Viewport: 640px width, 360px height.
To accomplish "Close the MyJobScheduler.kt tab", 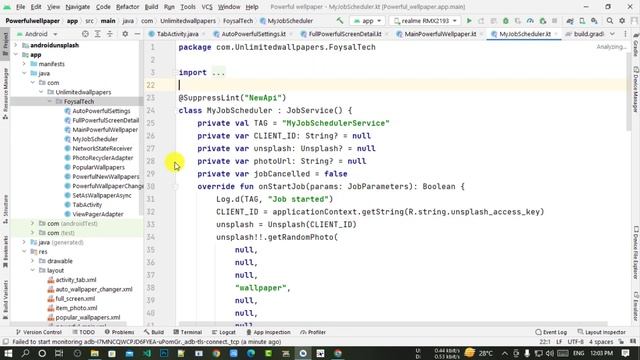I will point(557,34).
